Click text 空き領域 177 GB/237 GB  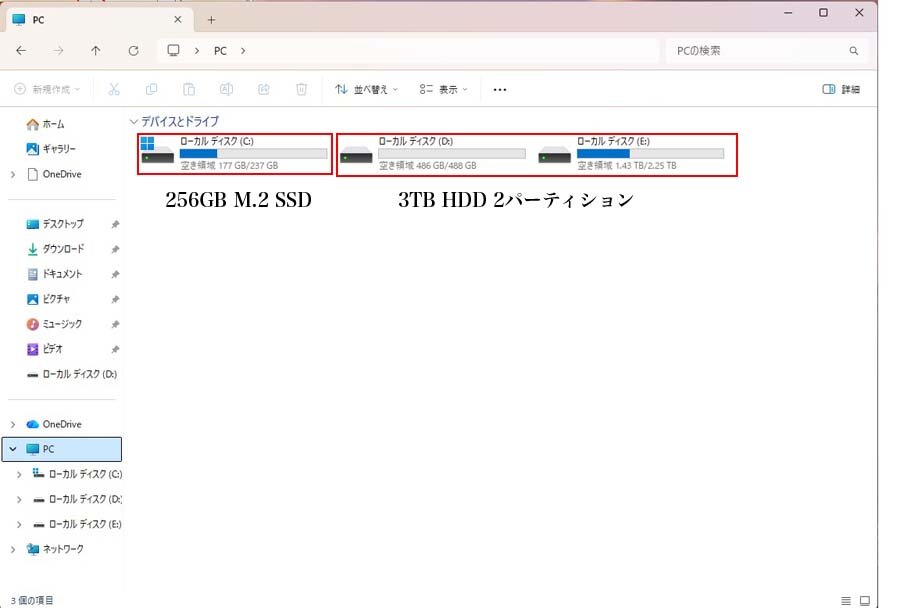230,165
